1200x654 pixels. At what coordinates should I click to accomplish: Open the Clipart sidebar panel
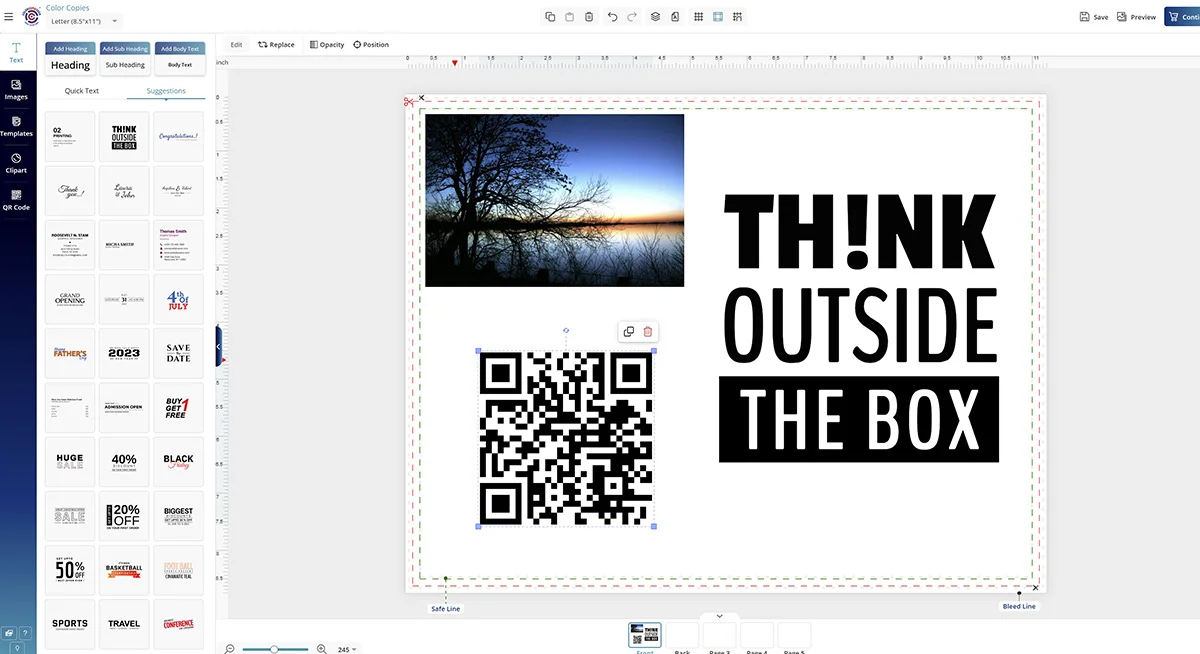point(16,163)
